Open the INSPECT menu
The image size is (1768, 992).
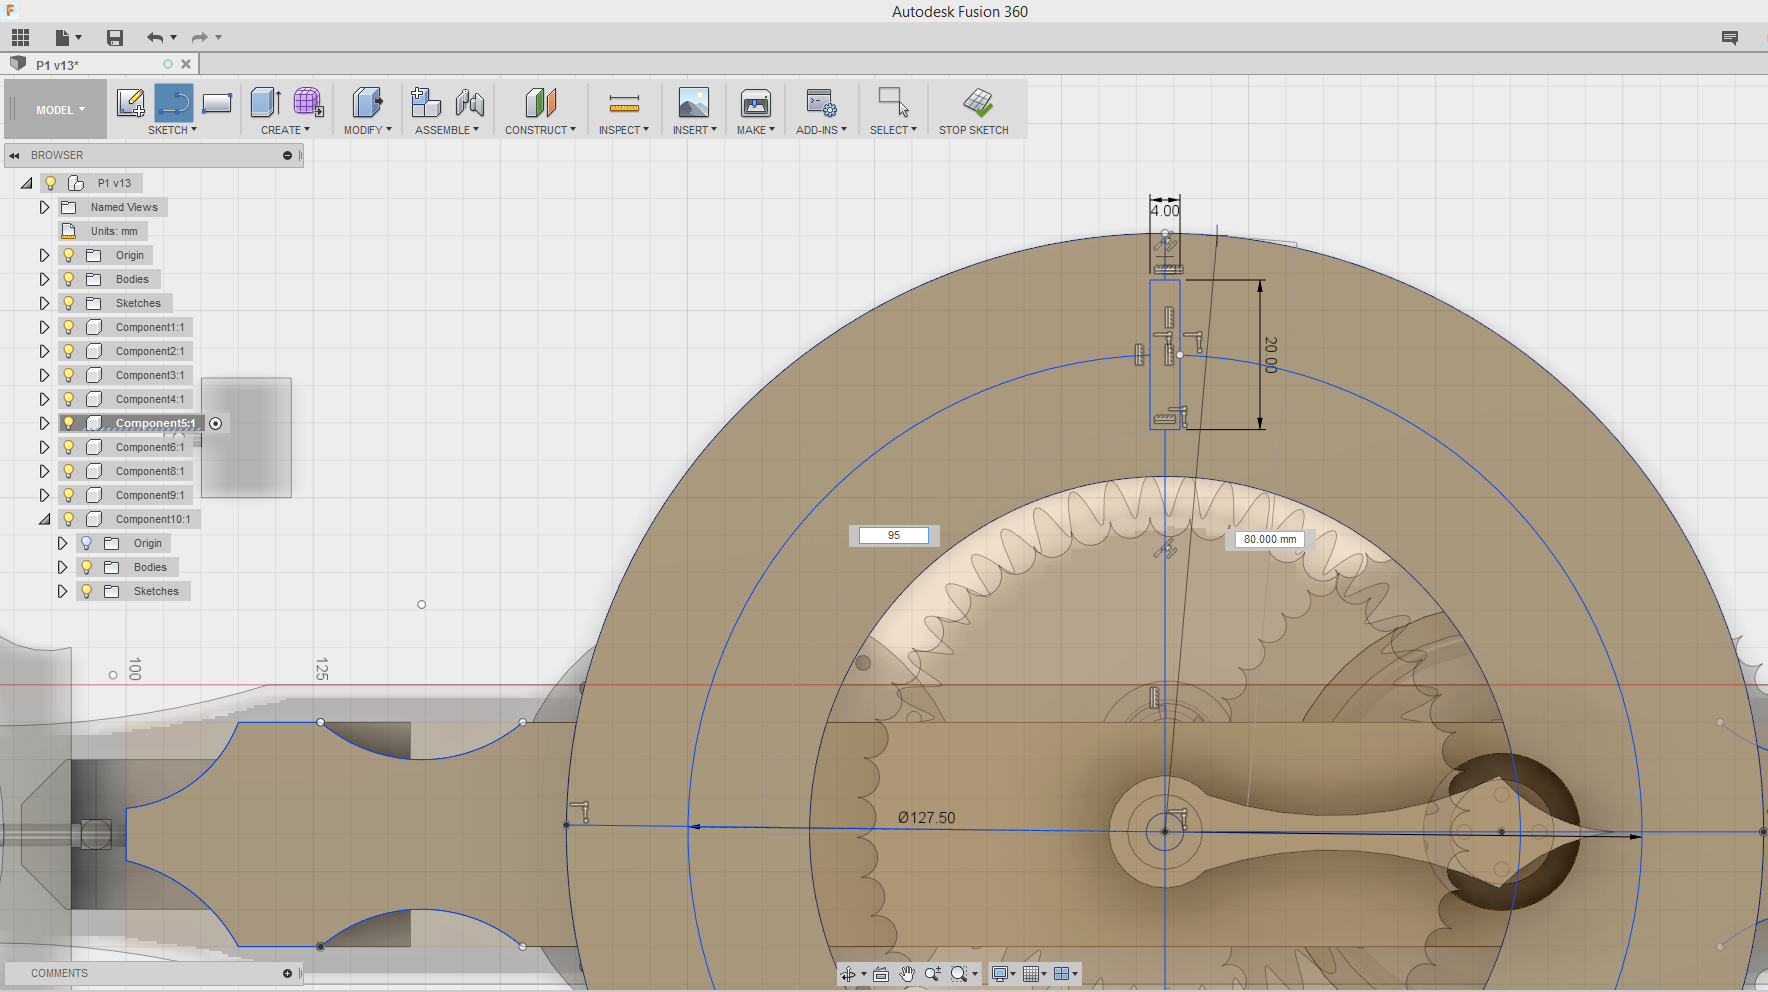(x=623, y=130)
